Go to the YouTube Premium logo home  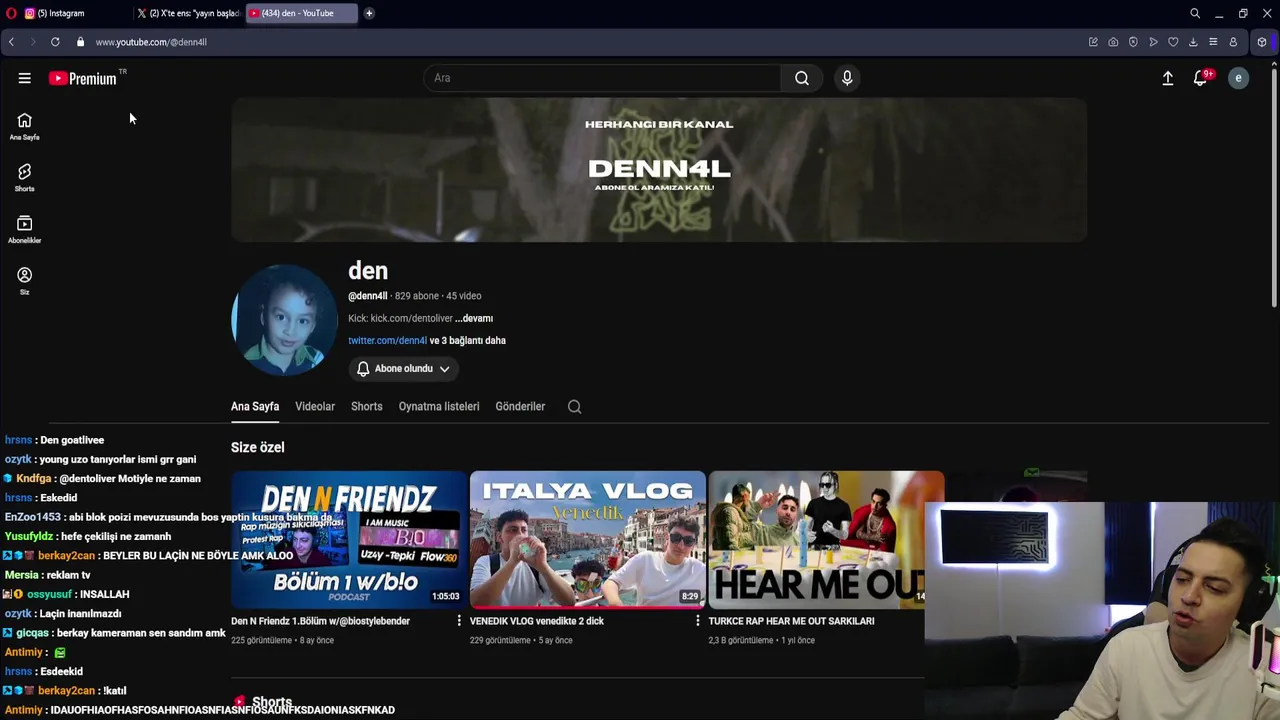tap(84, 78)
